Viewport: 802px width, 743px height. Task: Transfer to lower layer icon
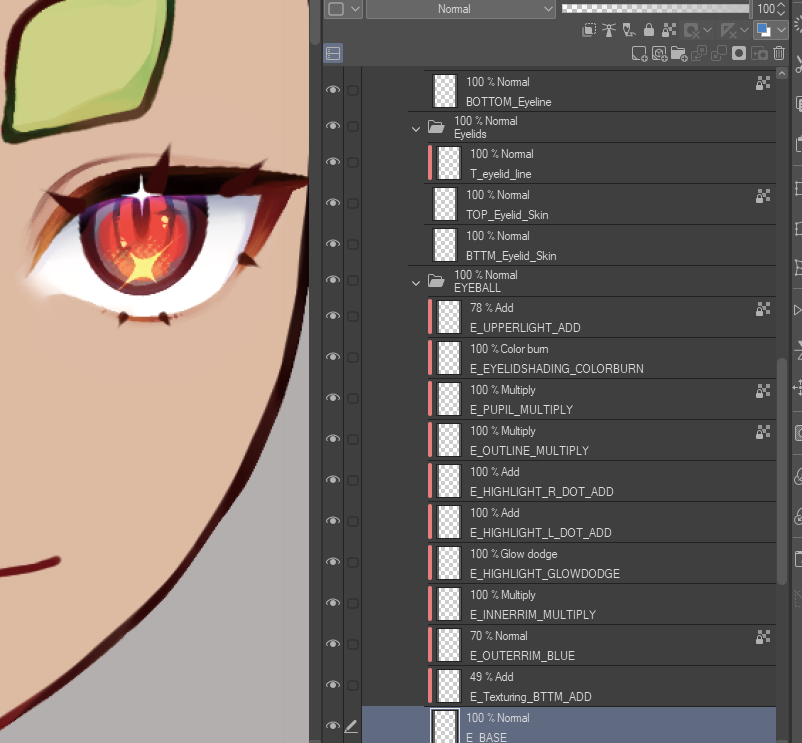pyautogui.click(x=699, y=54)
